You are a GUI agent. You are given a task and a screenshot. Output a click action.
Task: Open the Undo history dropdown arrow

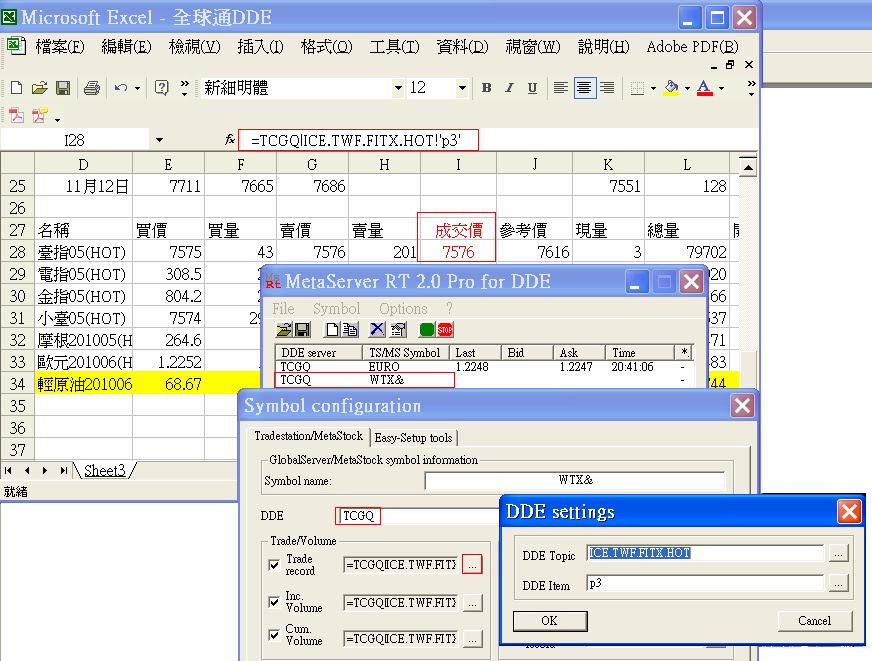click(137, 88)
